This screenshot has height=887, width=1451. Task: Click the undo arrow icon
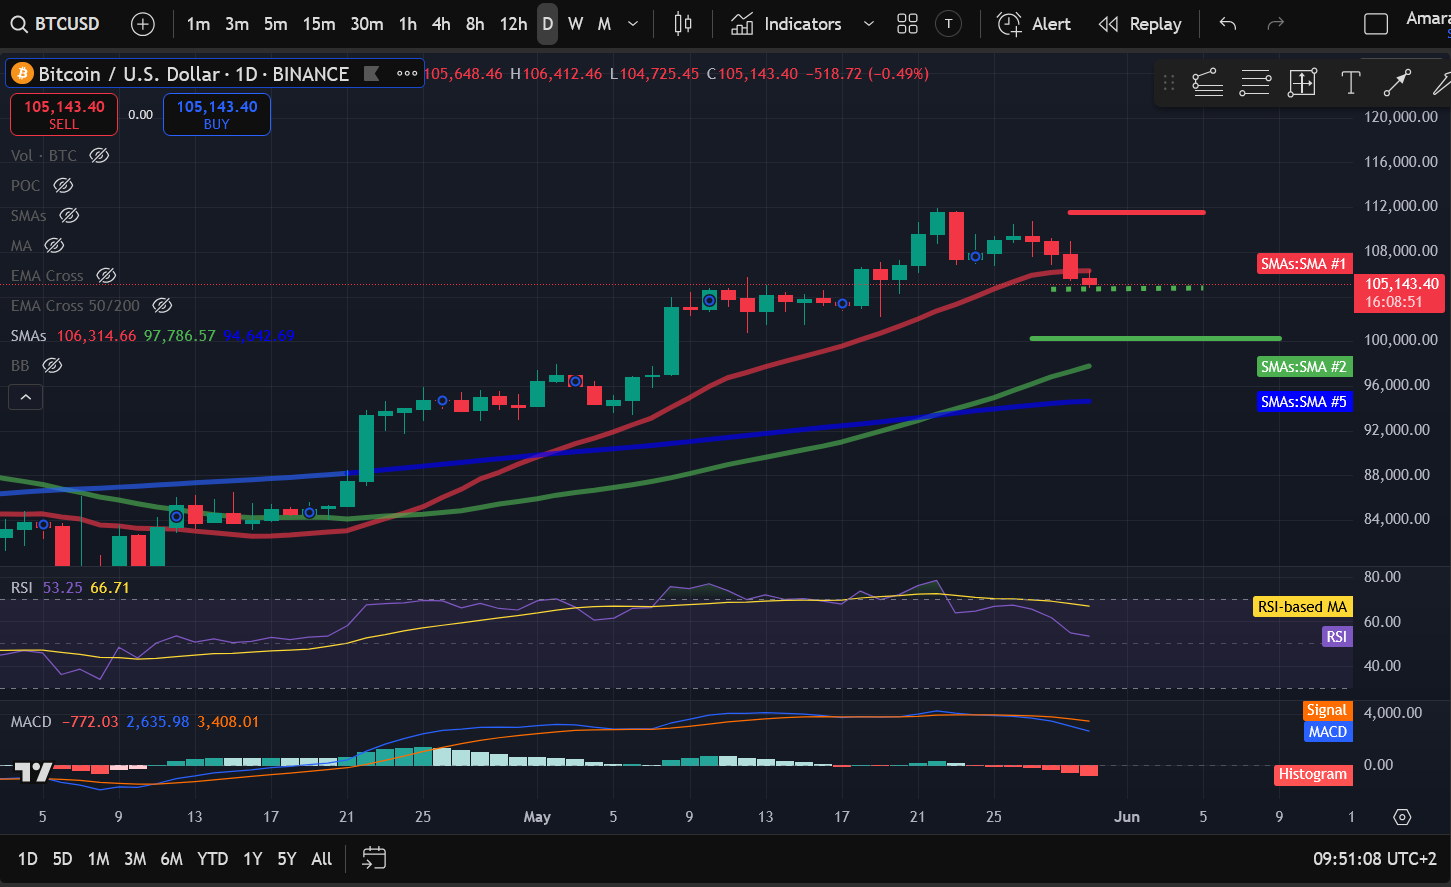point(1228,24)
